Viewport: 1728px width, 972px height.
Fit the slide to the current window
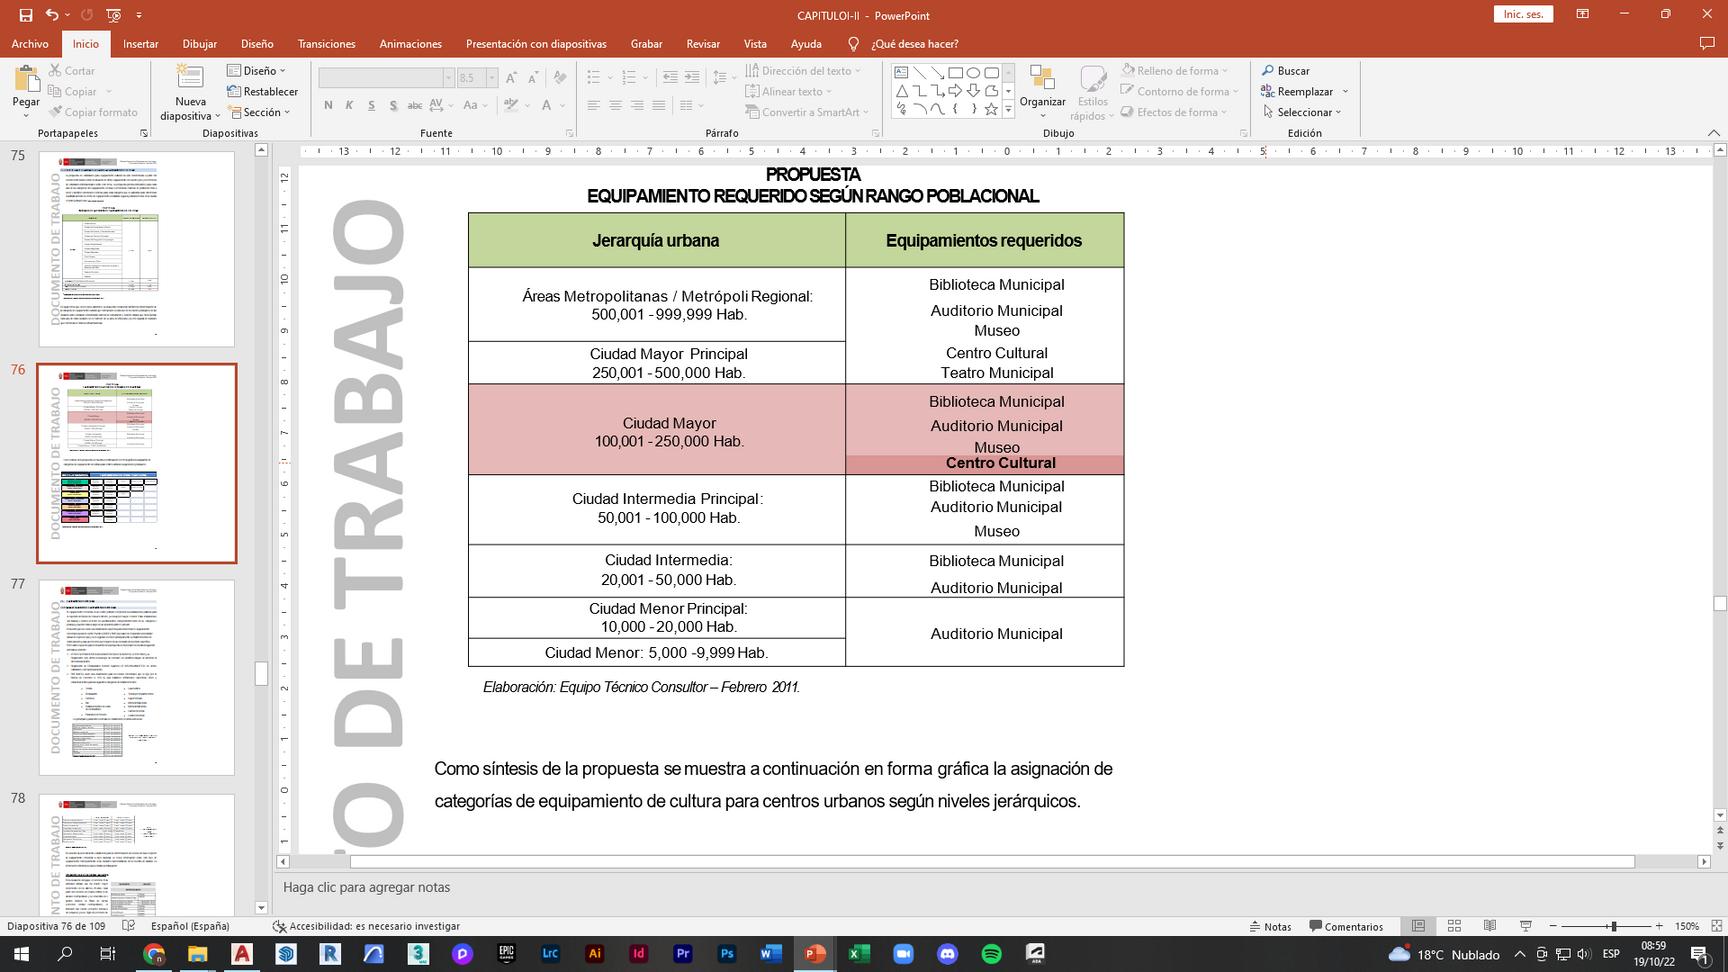click(x=1717, y=926)
